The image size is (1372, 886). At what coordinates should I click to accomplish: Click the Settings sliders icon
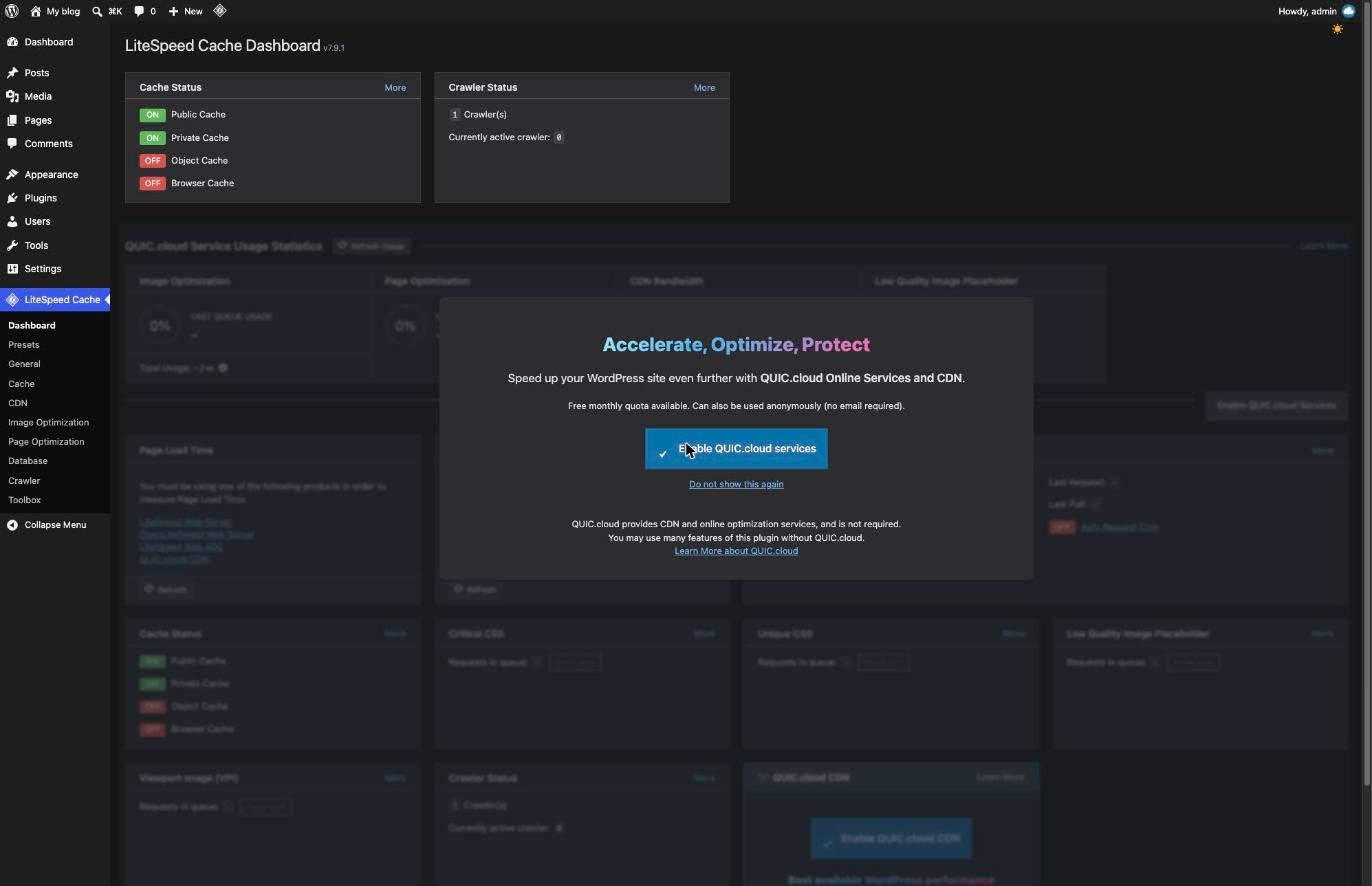pyautogui.click(x=12, y=269)
